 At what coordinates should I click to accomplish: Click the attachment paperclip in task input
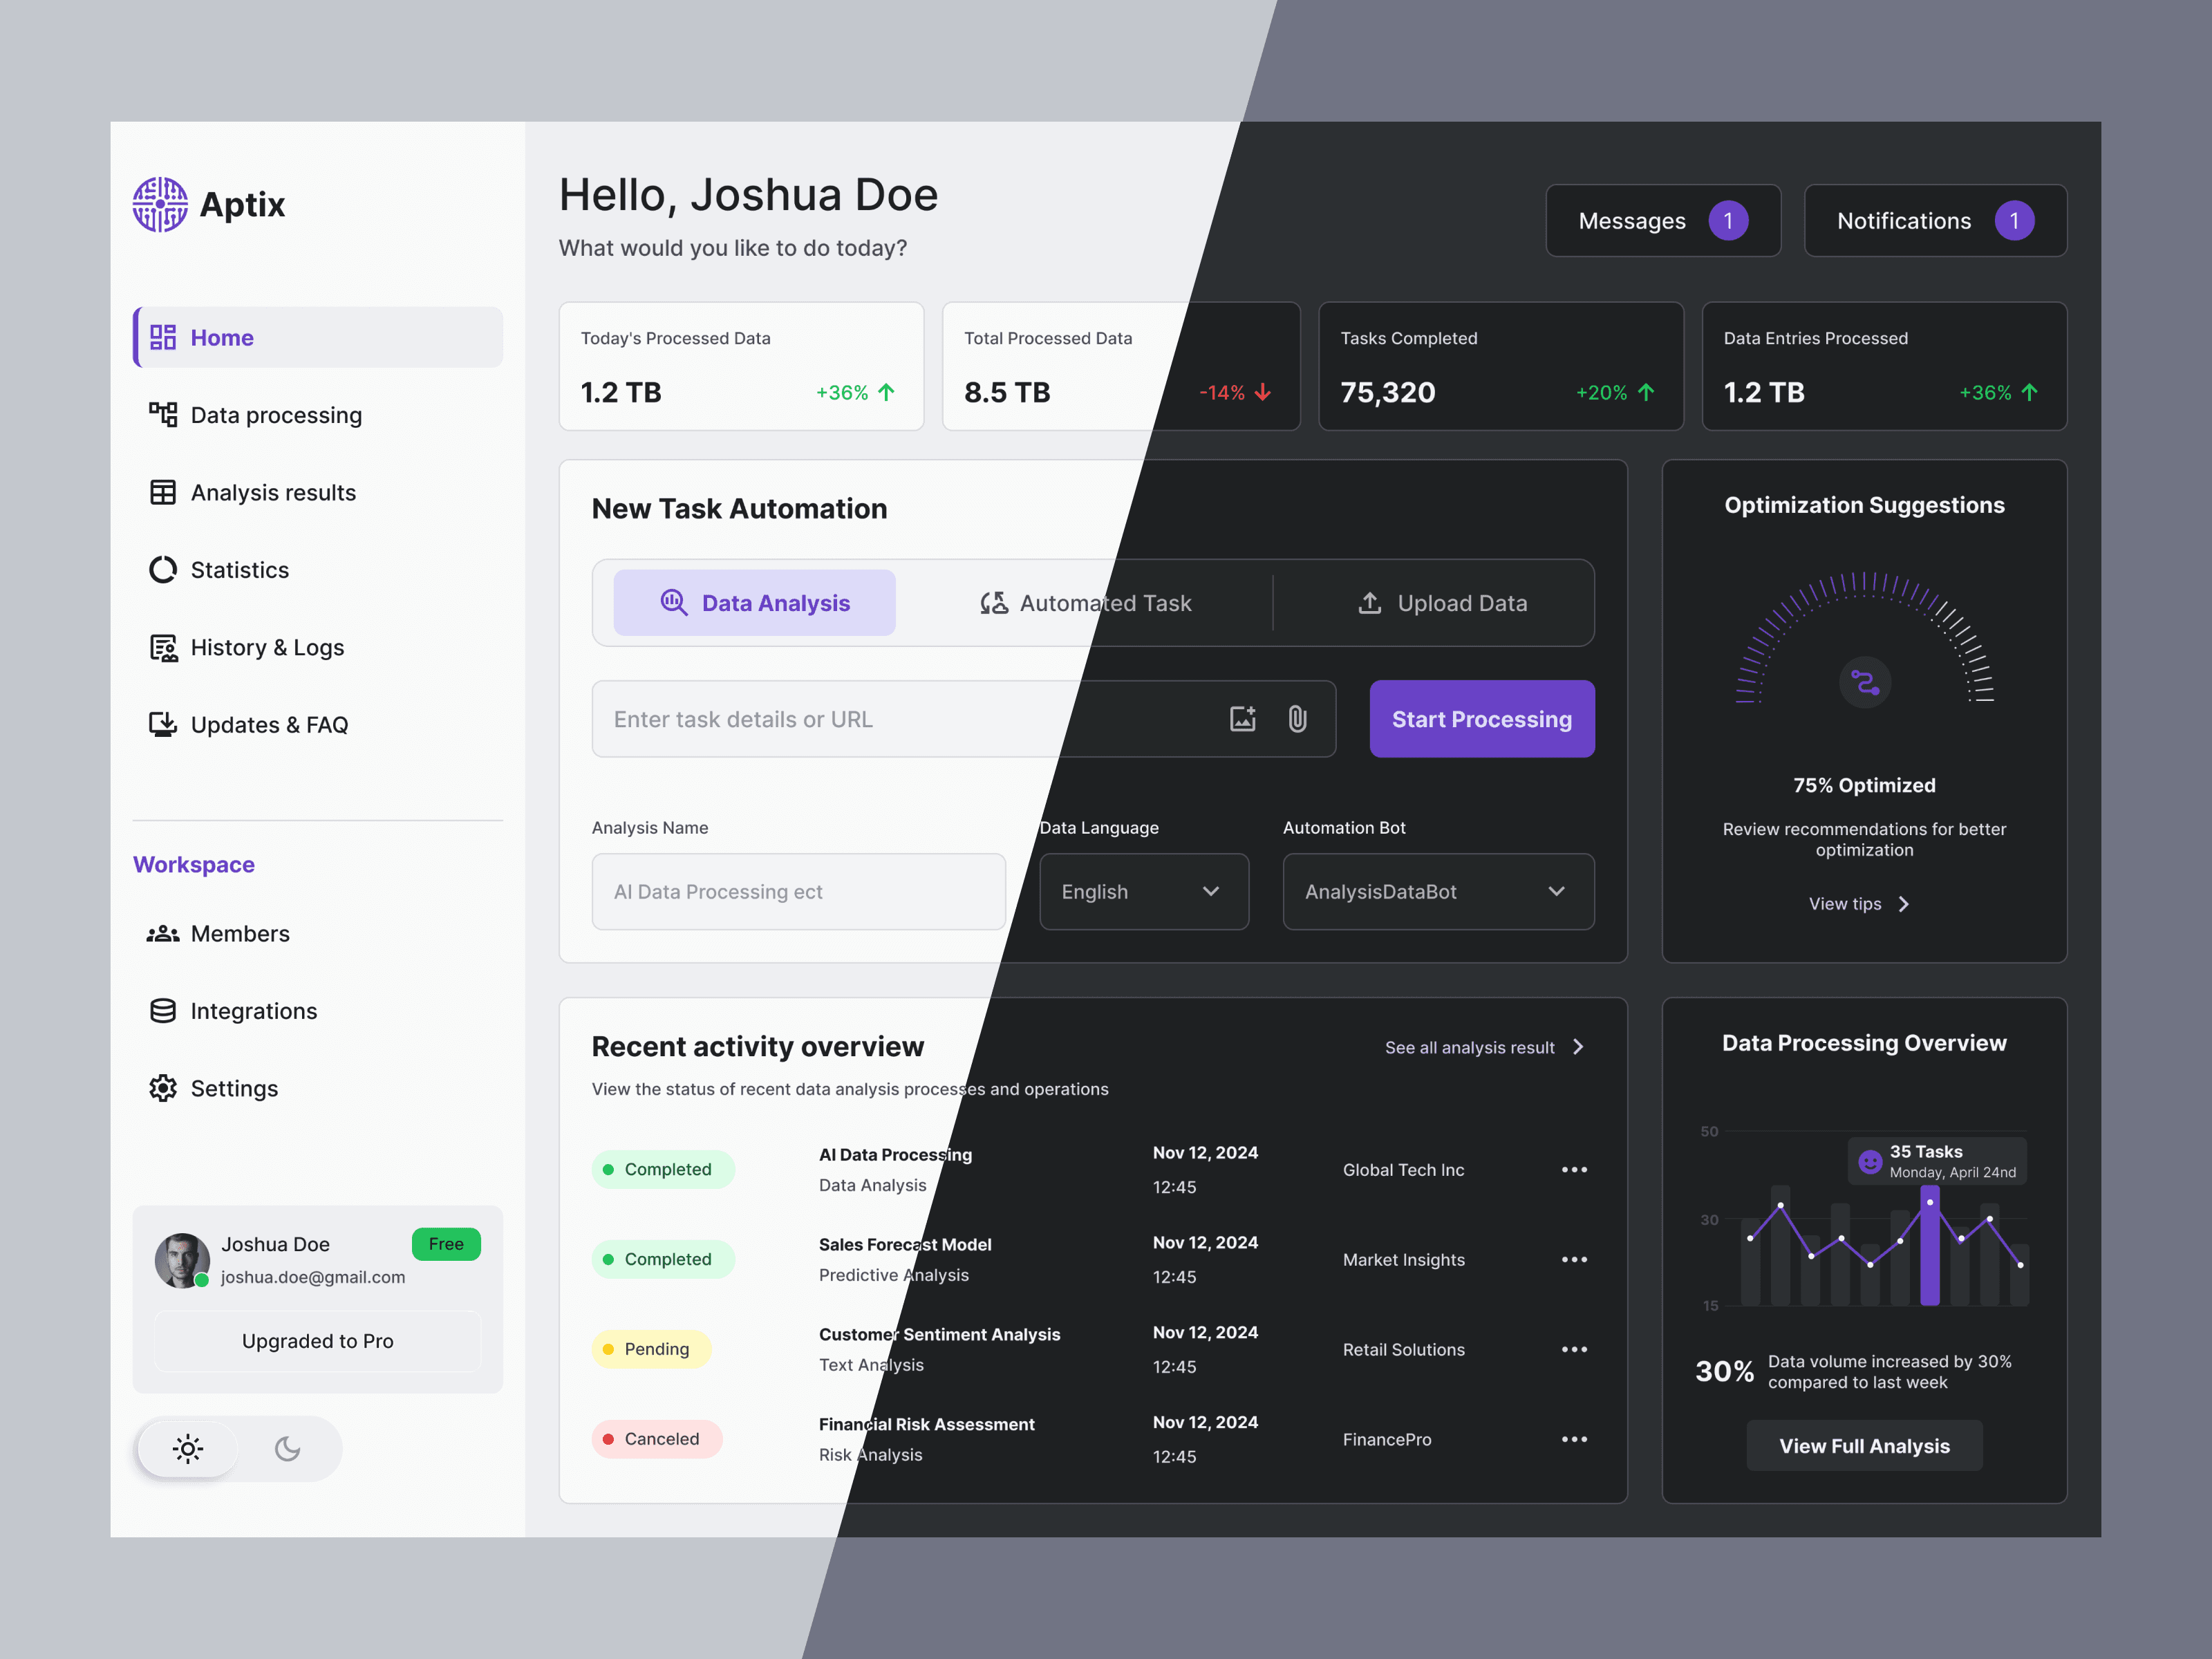point(1298,718)
